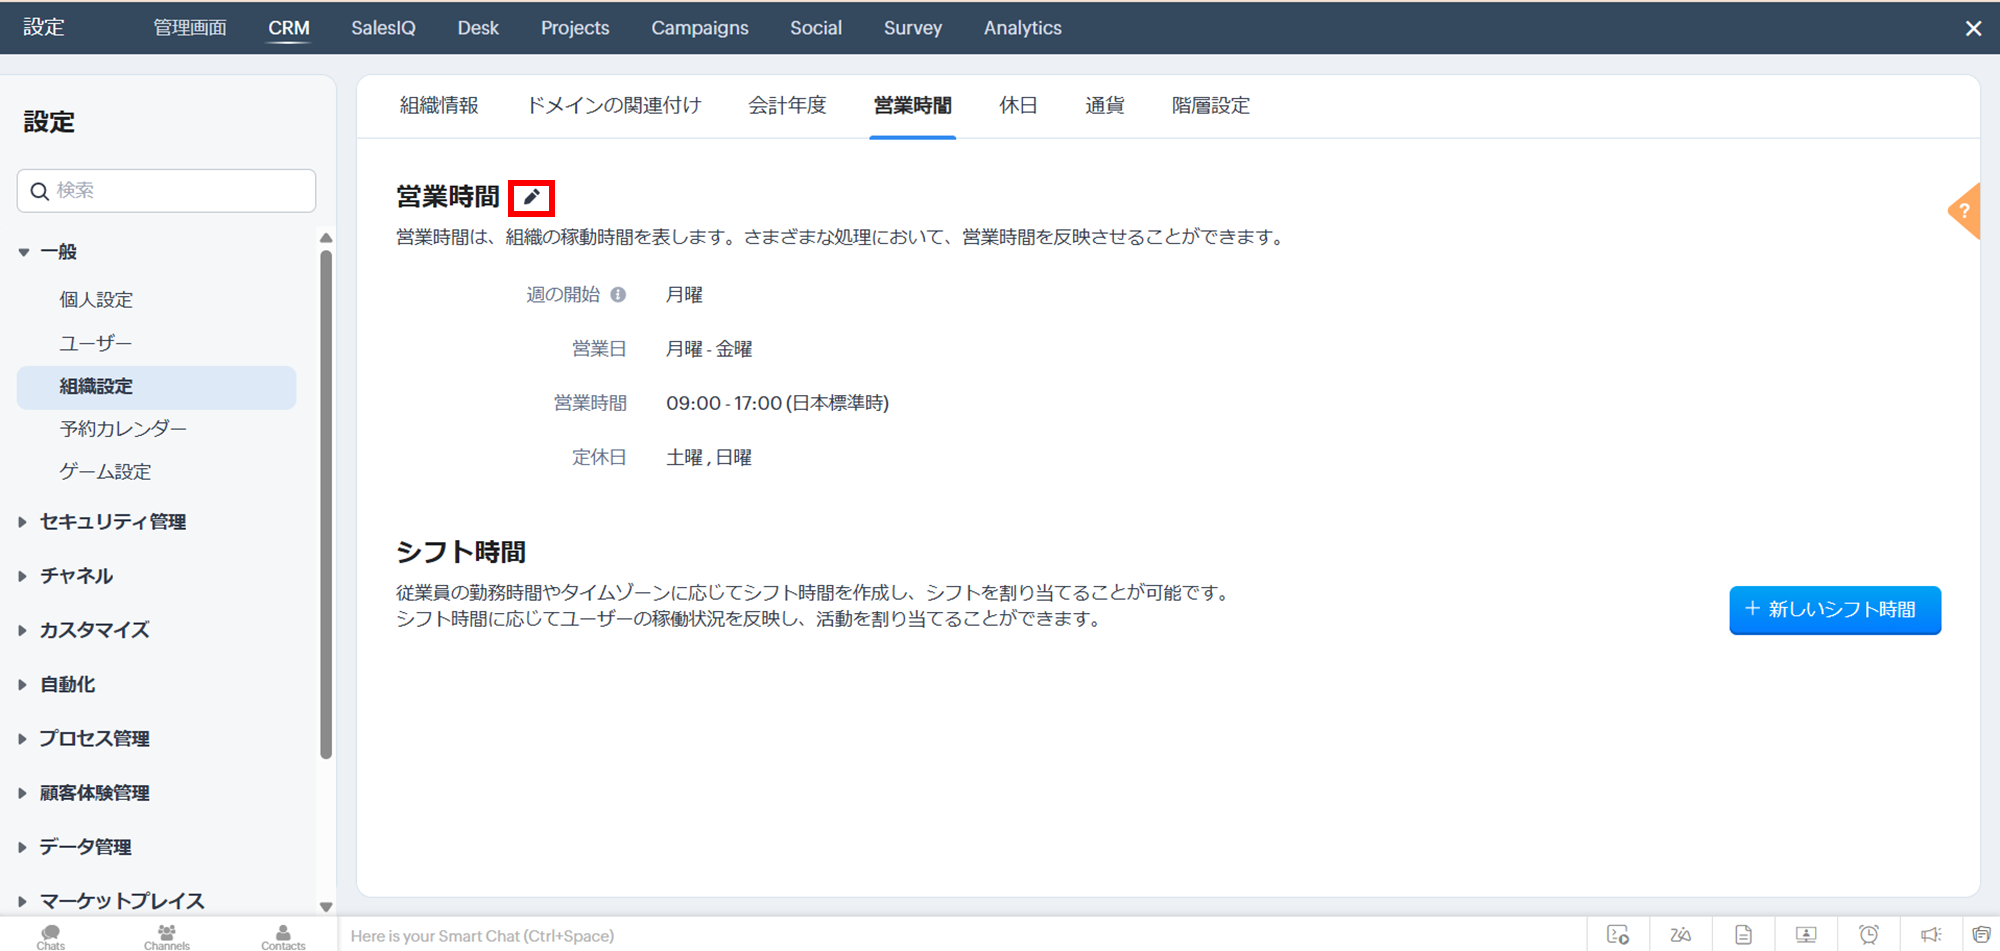
Task: Open the megaphone announcements icon
Action: [x=1930, y=935]
